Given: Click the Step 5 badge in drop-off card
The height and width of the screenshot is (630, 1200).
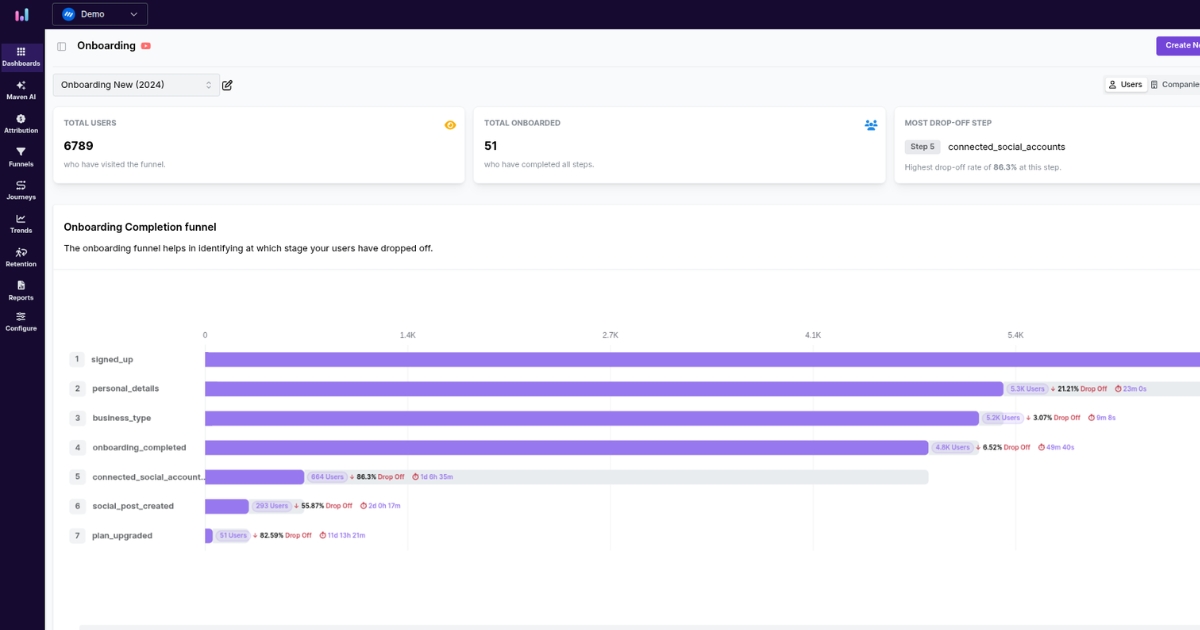Looking at the screenshot, I should (922, 147).
